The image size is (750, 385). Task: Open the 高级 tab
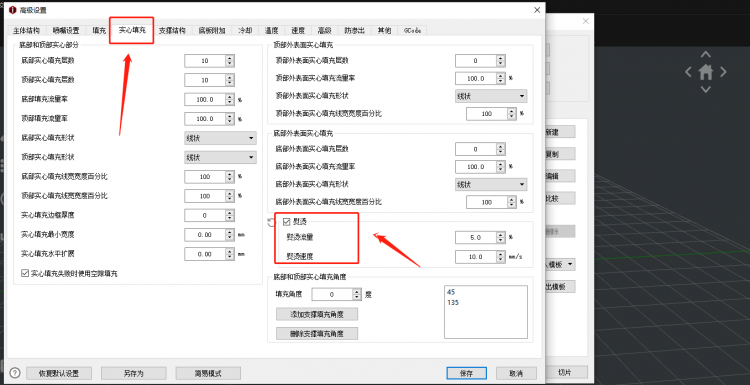coord(324,30)
